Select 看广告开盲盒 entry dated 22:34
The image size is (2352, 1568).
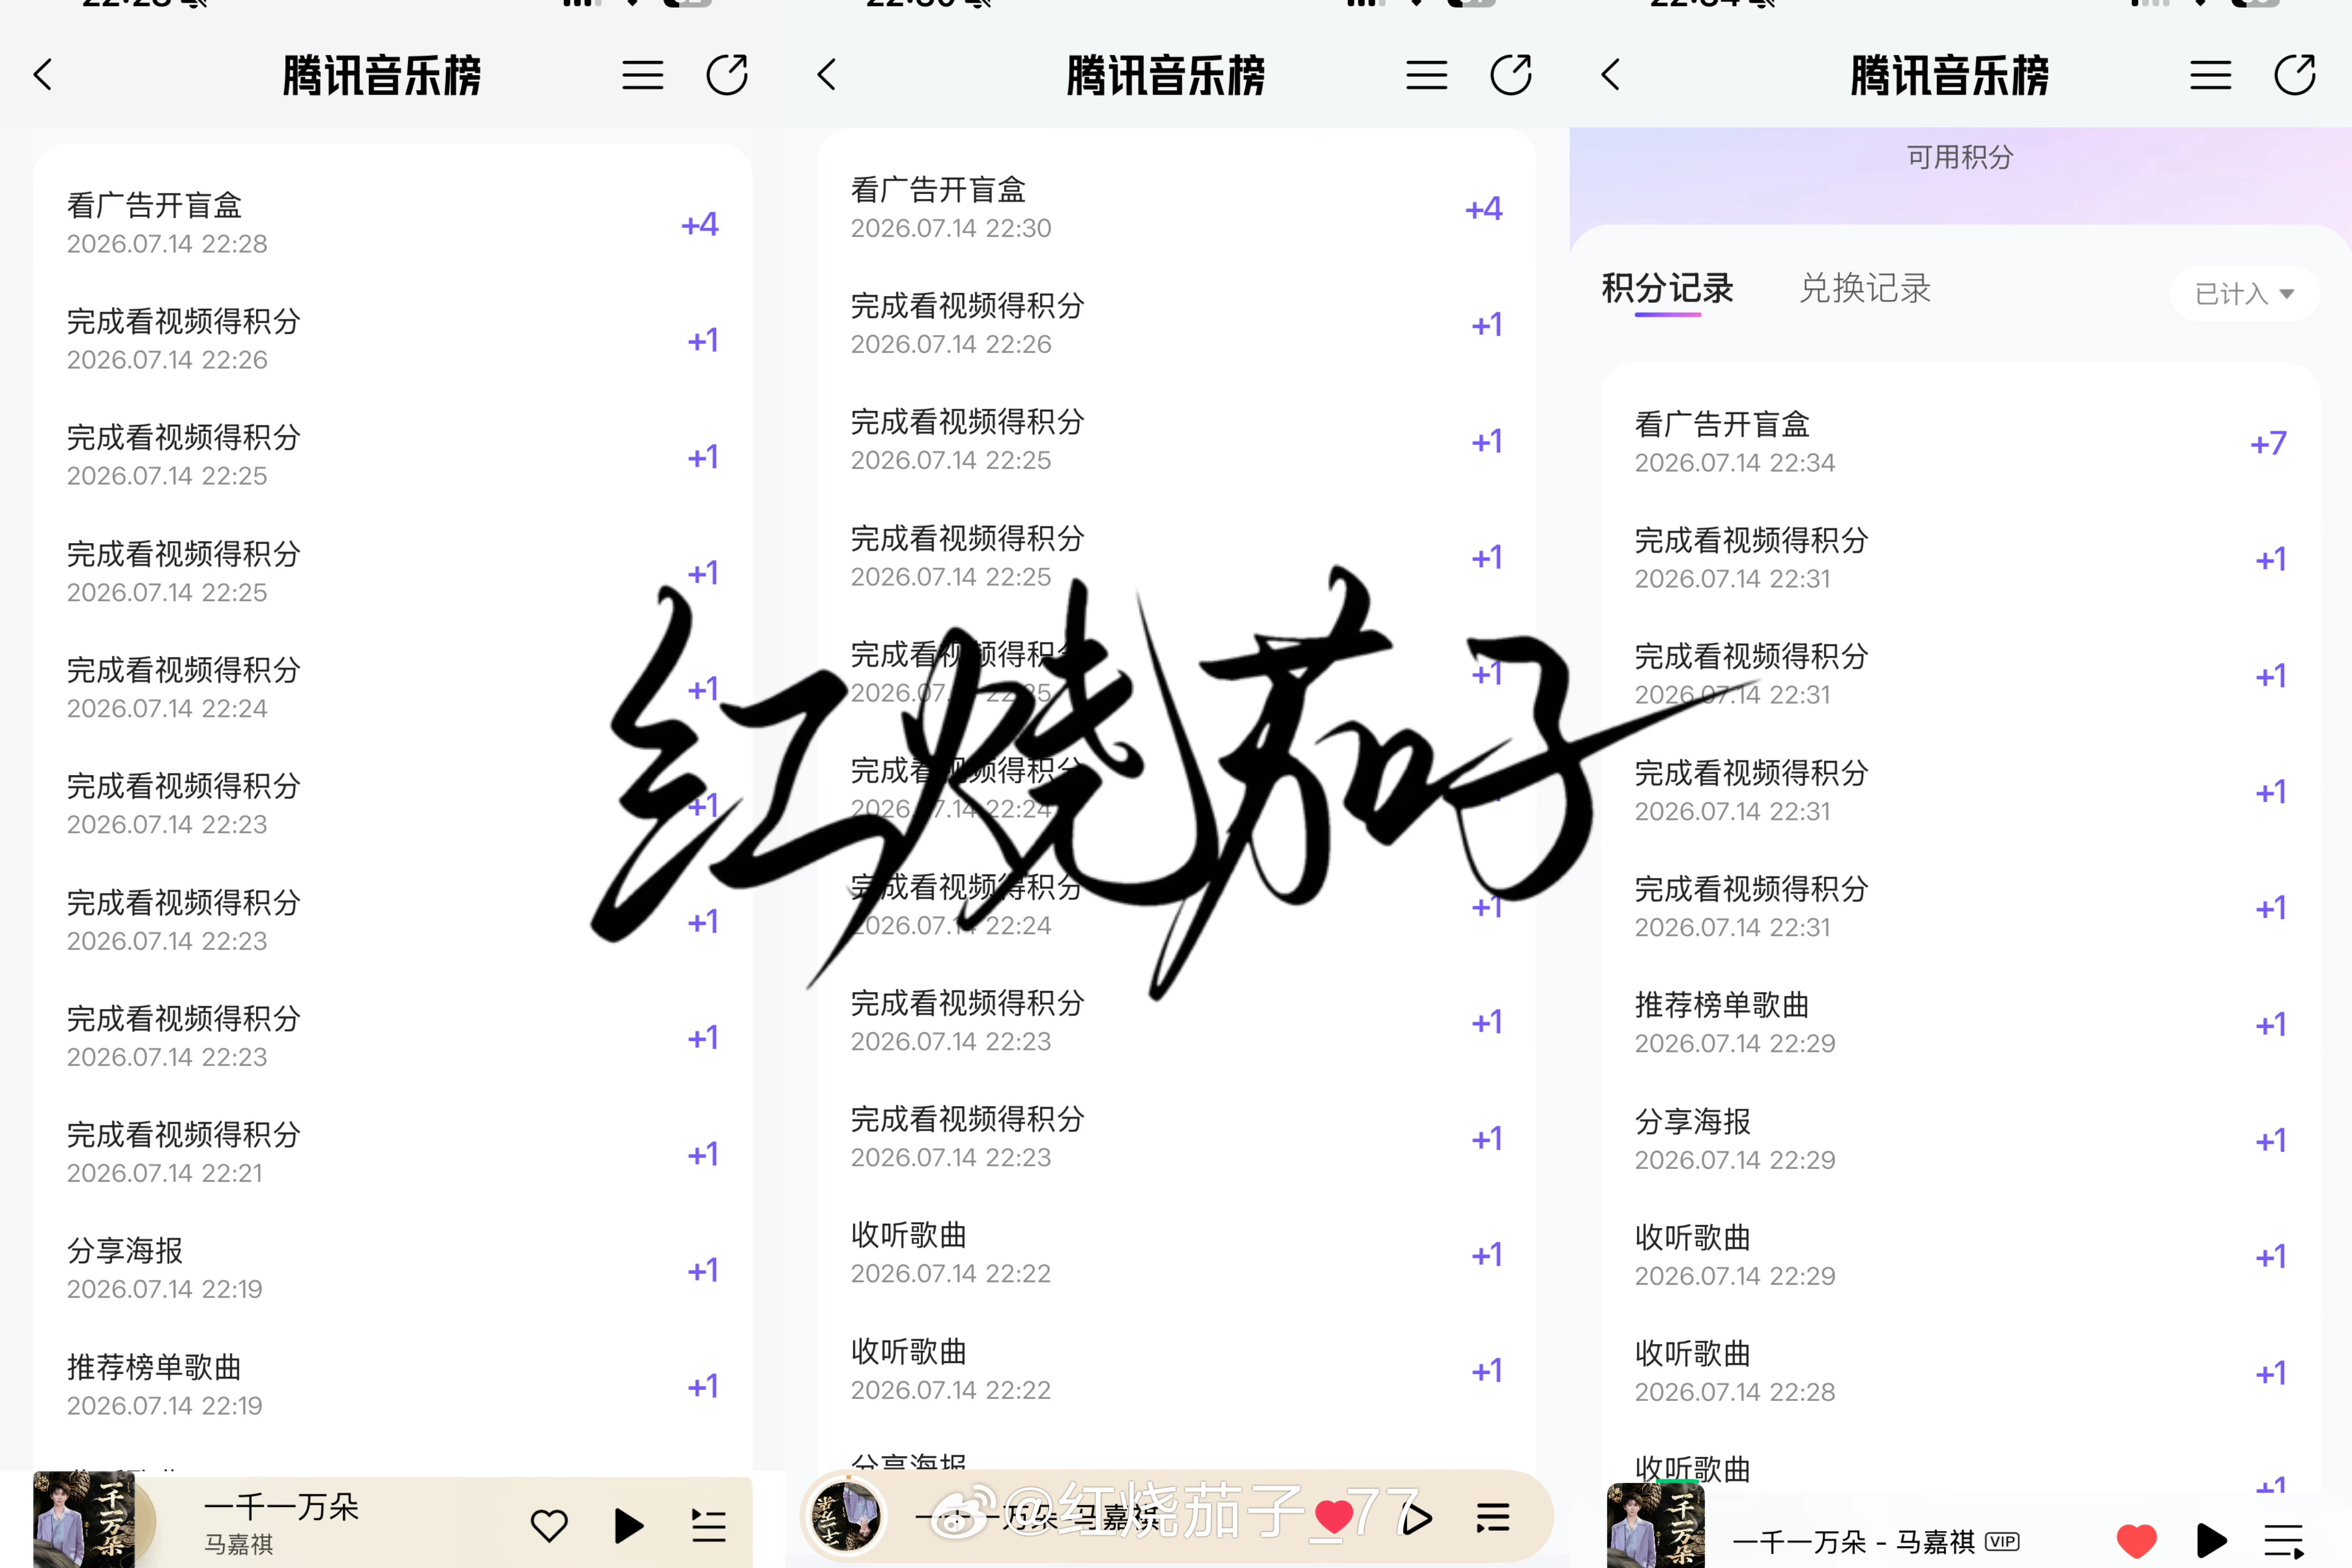pos(1960,443)
